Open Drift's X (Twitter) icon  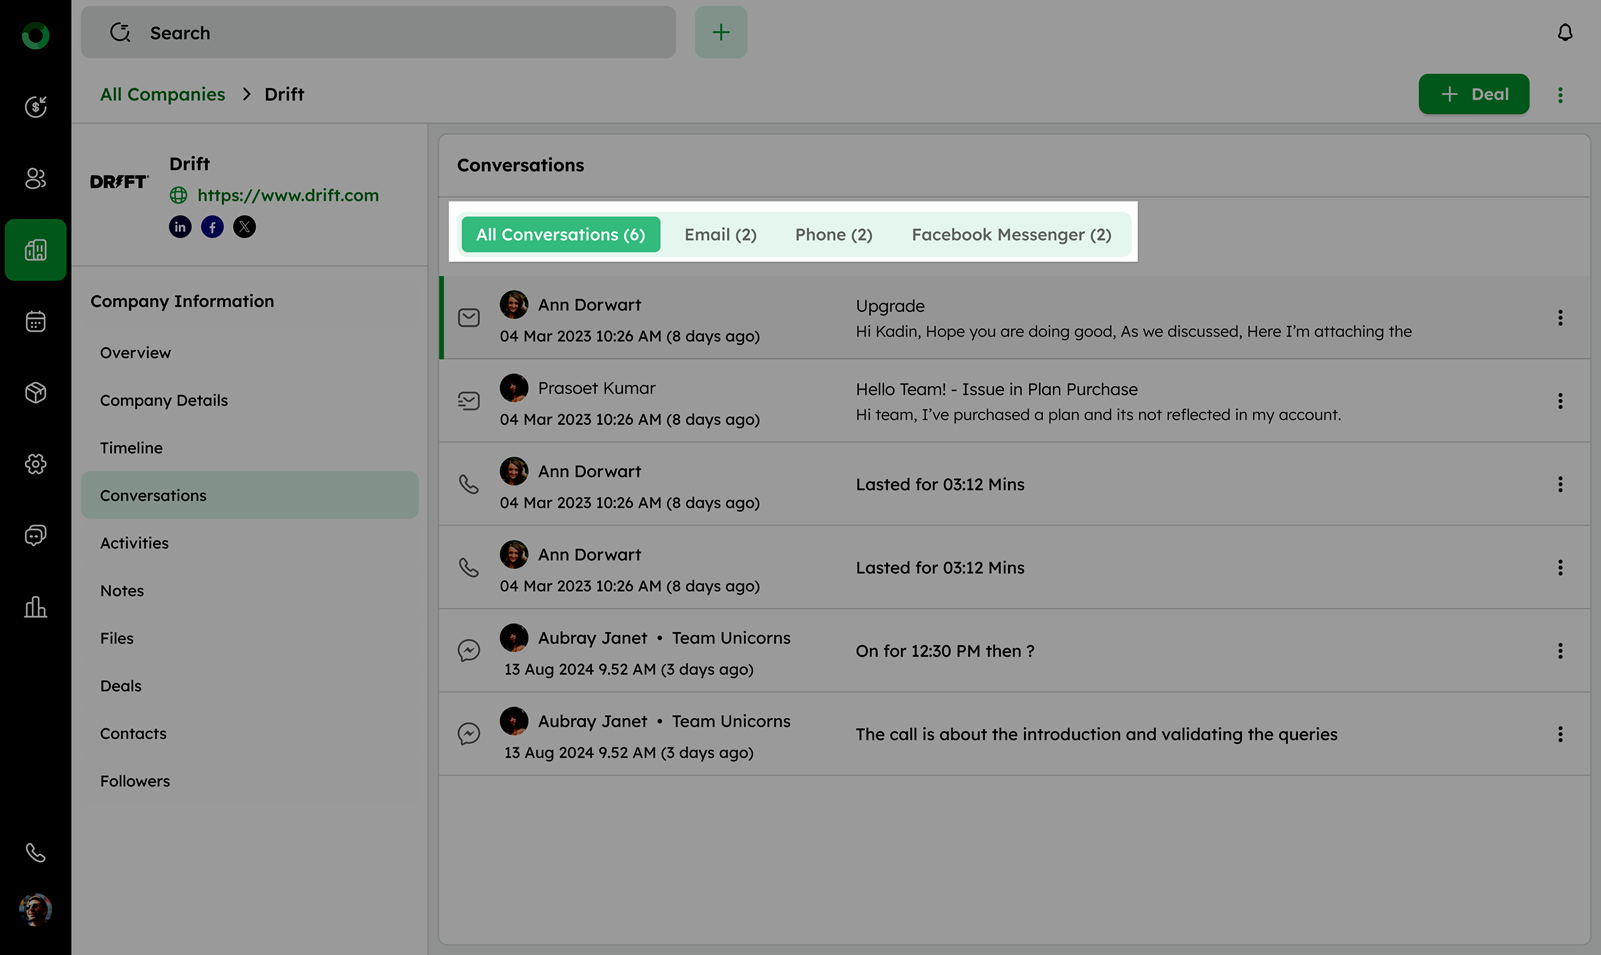click(244, 227)
